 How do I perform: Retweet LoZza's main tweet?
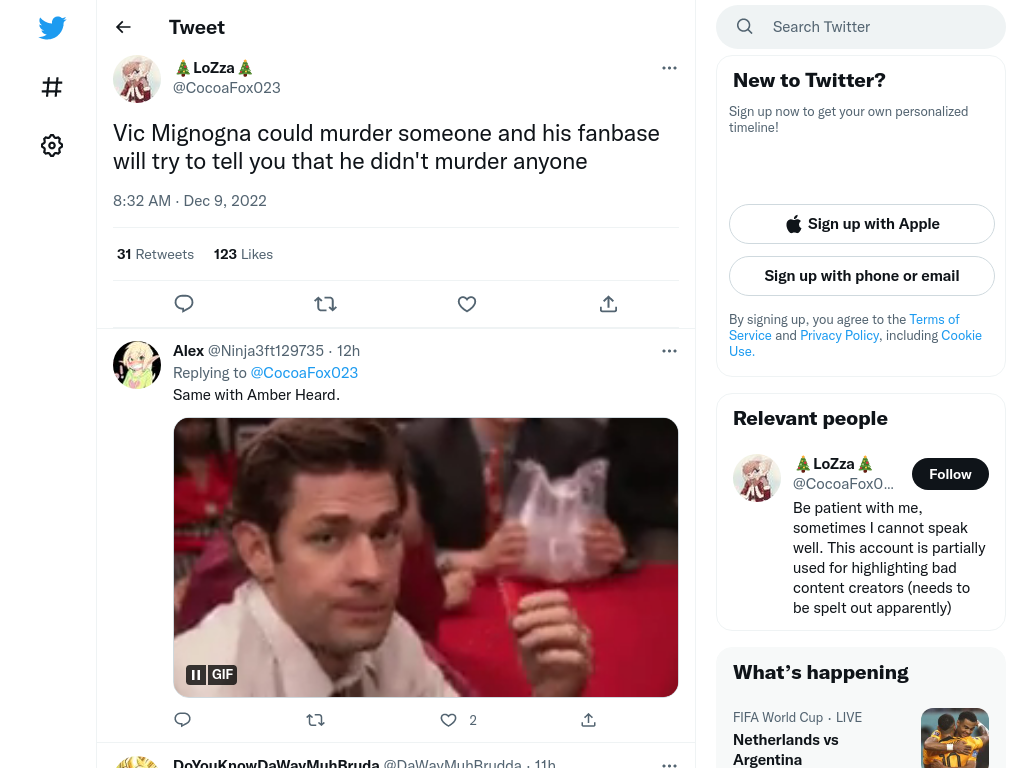point(325,304)
